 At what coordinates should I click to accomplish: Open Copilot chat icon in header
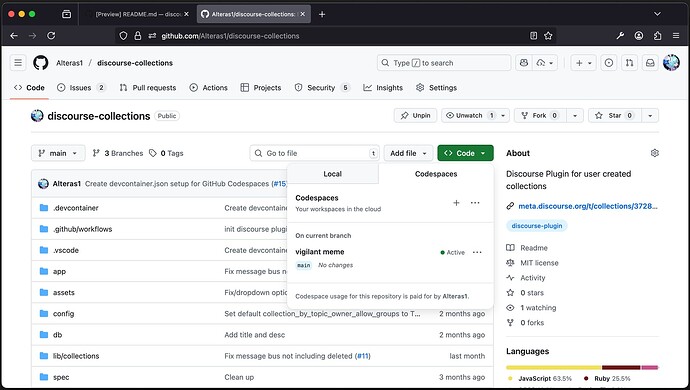pos(524,63)
